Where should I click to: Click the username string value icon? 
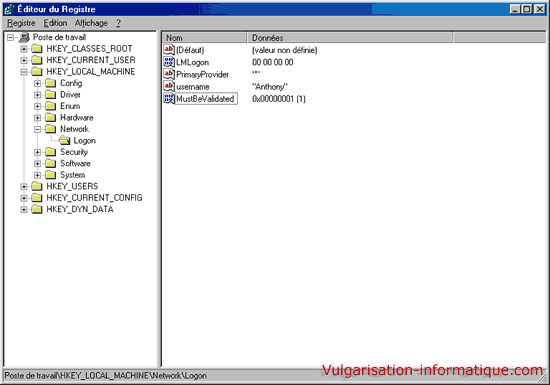pos(169,86)
